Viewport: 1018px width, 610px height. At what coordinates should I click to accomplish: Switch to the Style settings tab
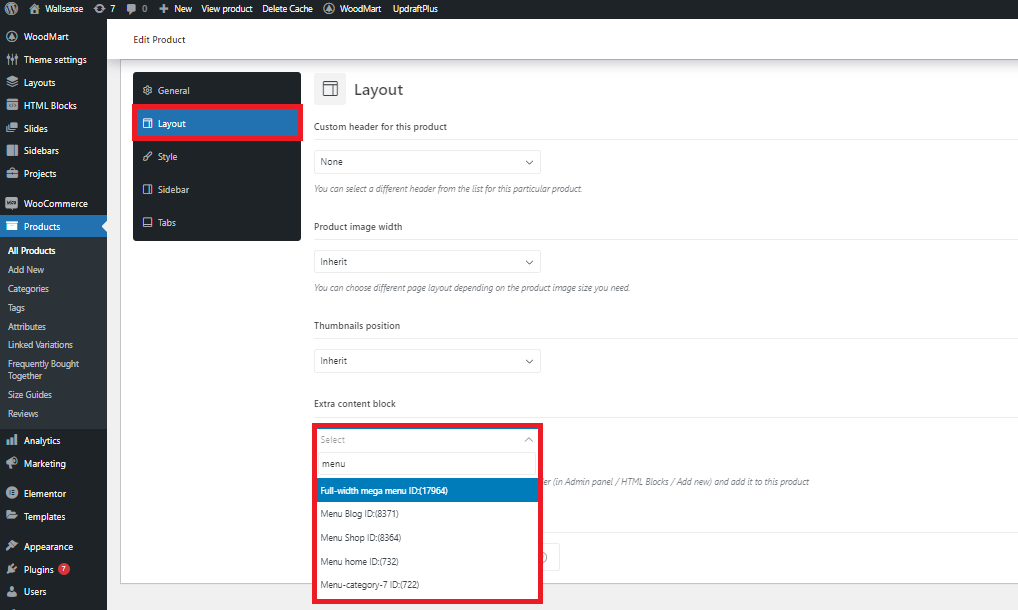point(217,156)
